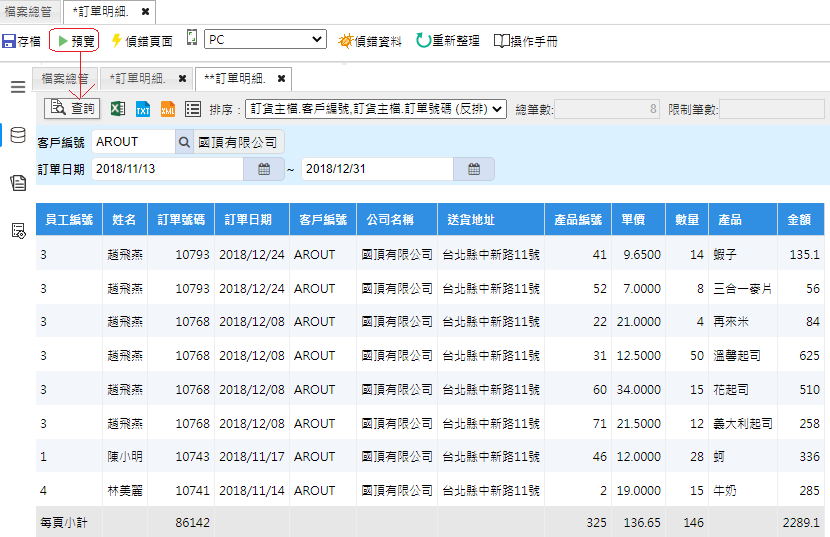
Task: Click order date 2018/11/14 cell
Action: pyautogui.click(x=252, y=491)
